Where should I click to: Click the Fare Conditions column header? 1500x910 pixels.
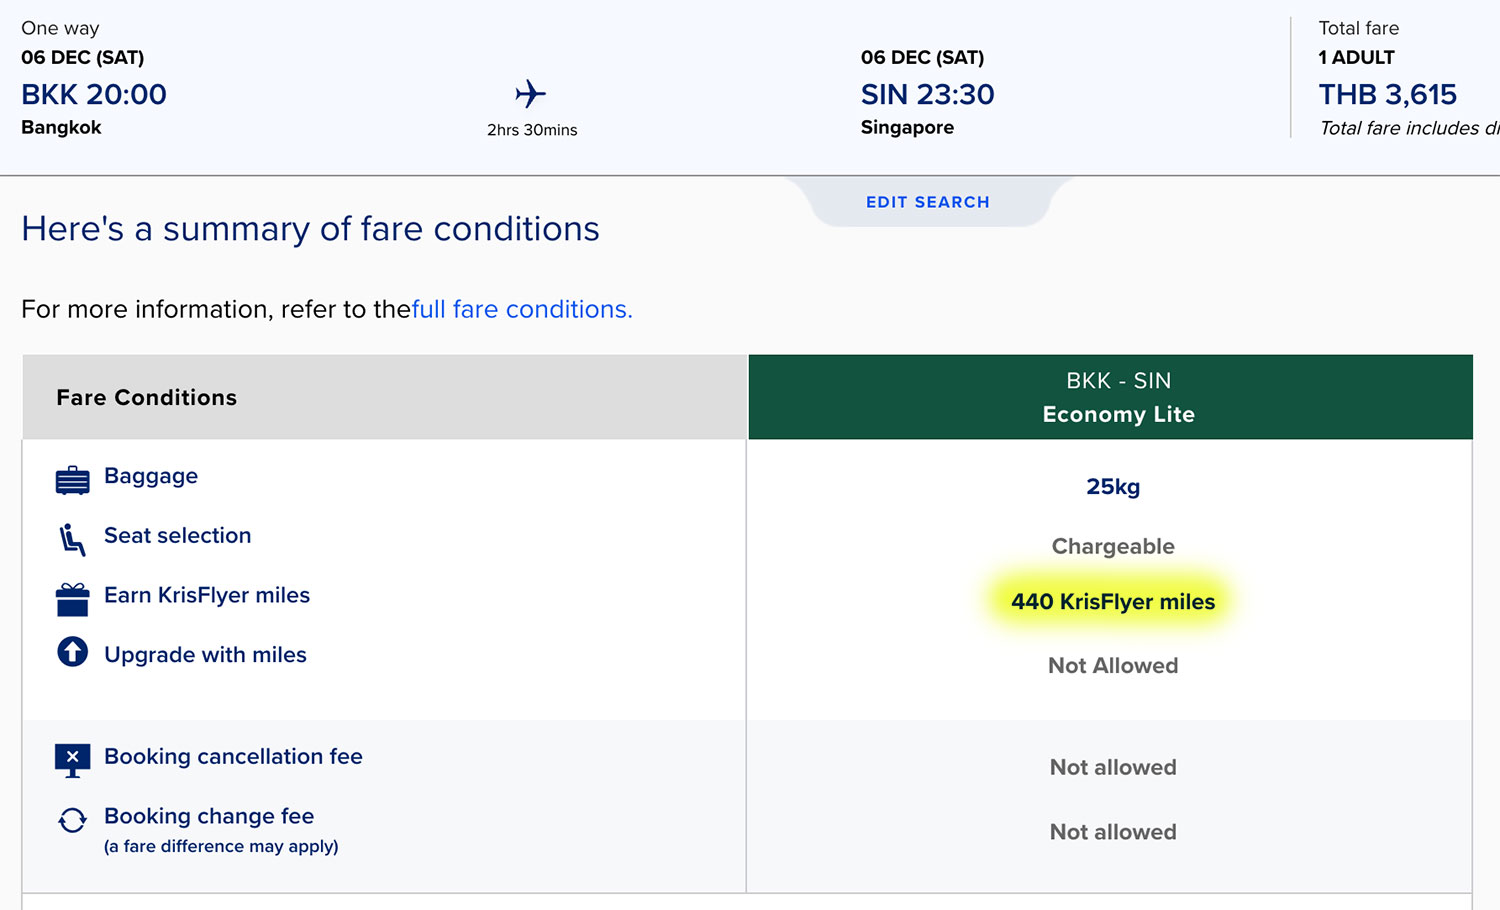click(147, 397)
